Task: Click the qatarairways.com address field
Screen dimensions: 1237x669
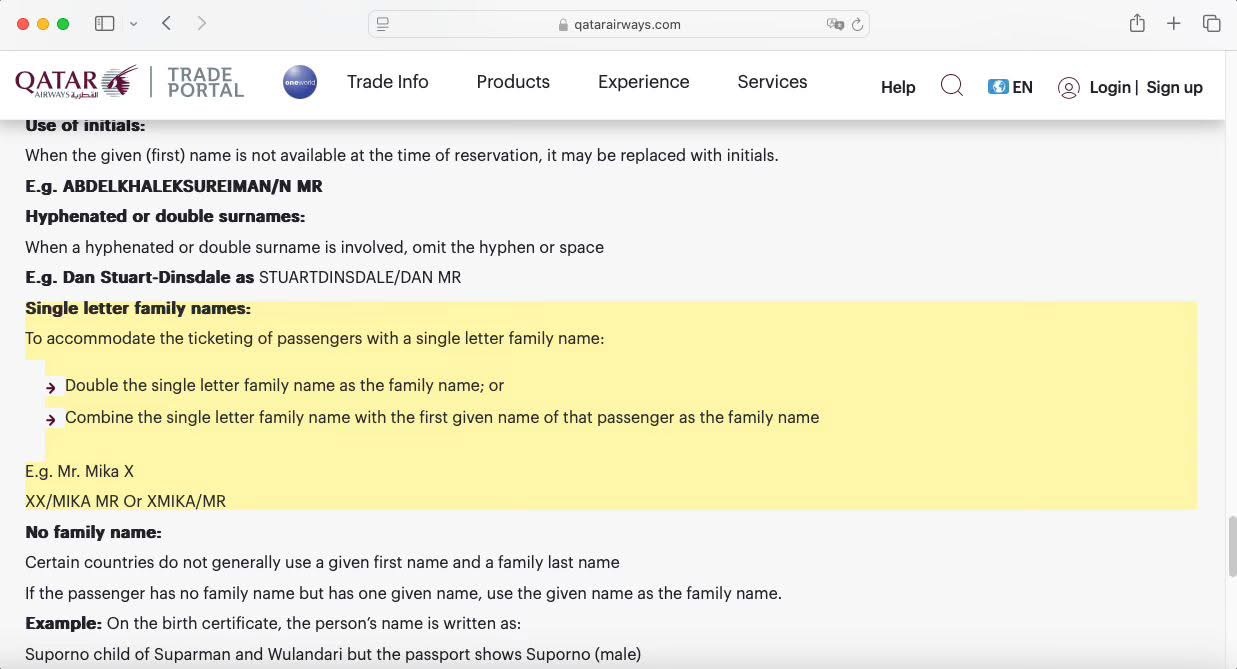Action: point(627,25)
